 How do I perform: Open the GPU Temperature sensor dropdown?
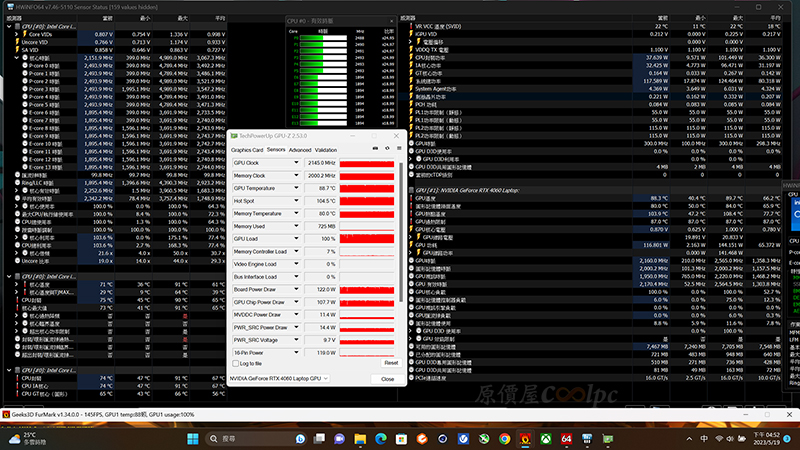point(296,188)
